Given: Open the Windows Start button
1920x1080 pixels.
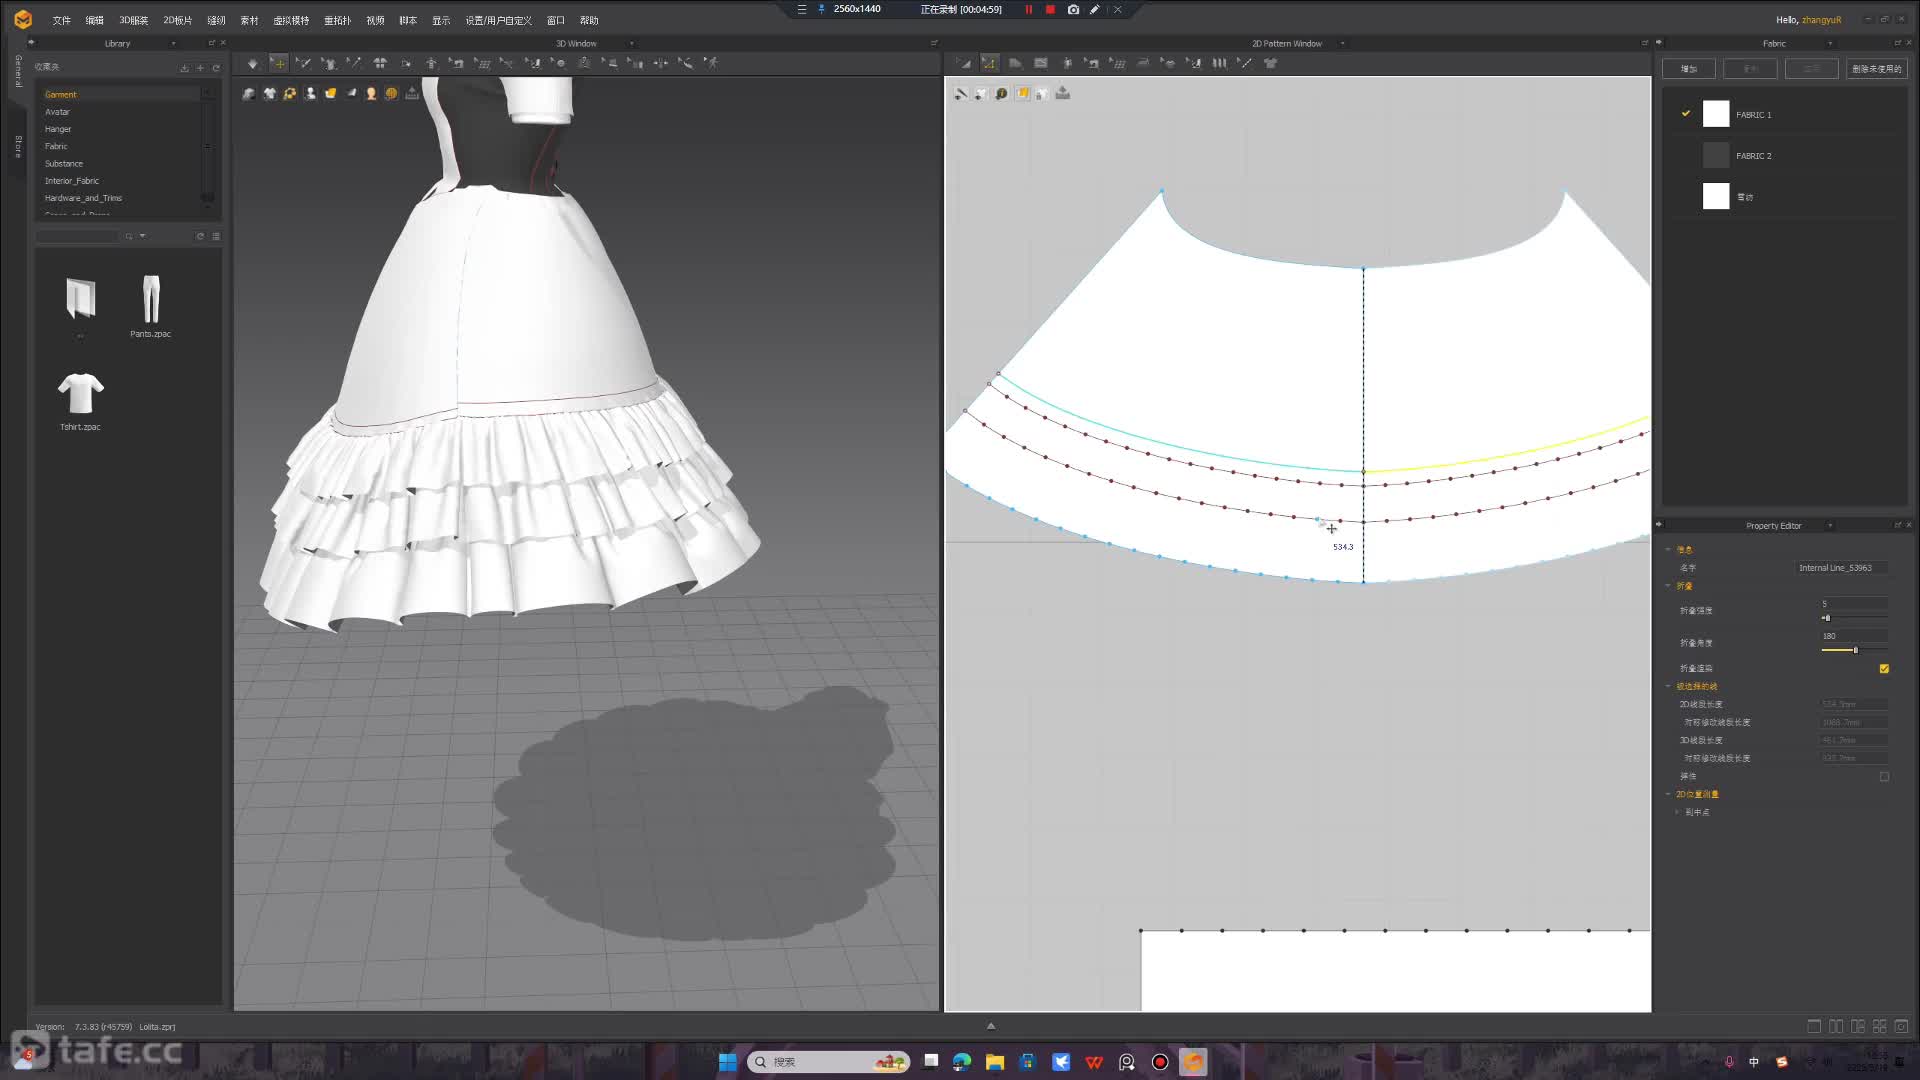Looking at the screenshot, I should (728, 1062).
